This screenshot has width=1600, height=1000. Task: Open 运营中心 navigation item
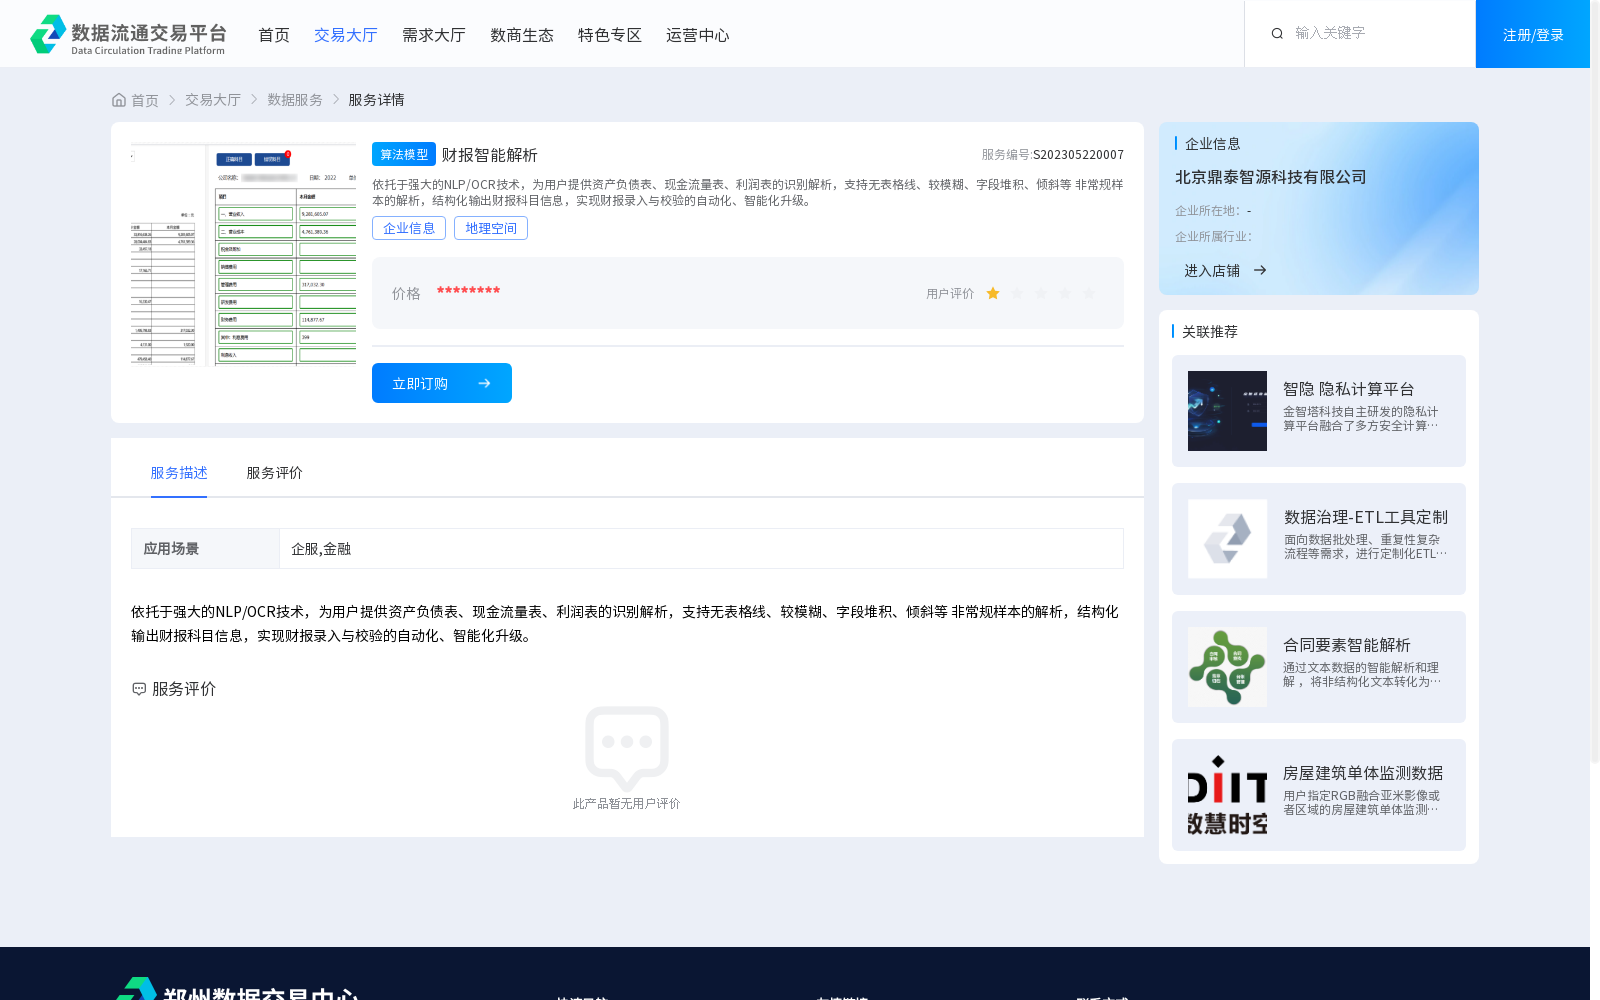[x=698, y=35]
